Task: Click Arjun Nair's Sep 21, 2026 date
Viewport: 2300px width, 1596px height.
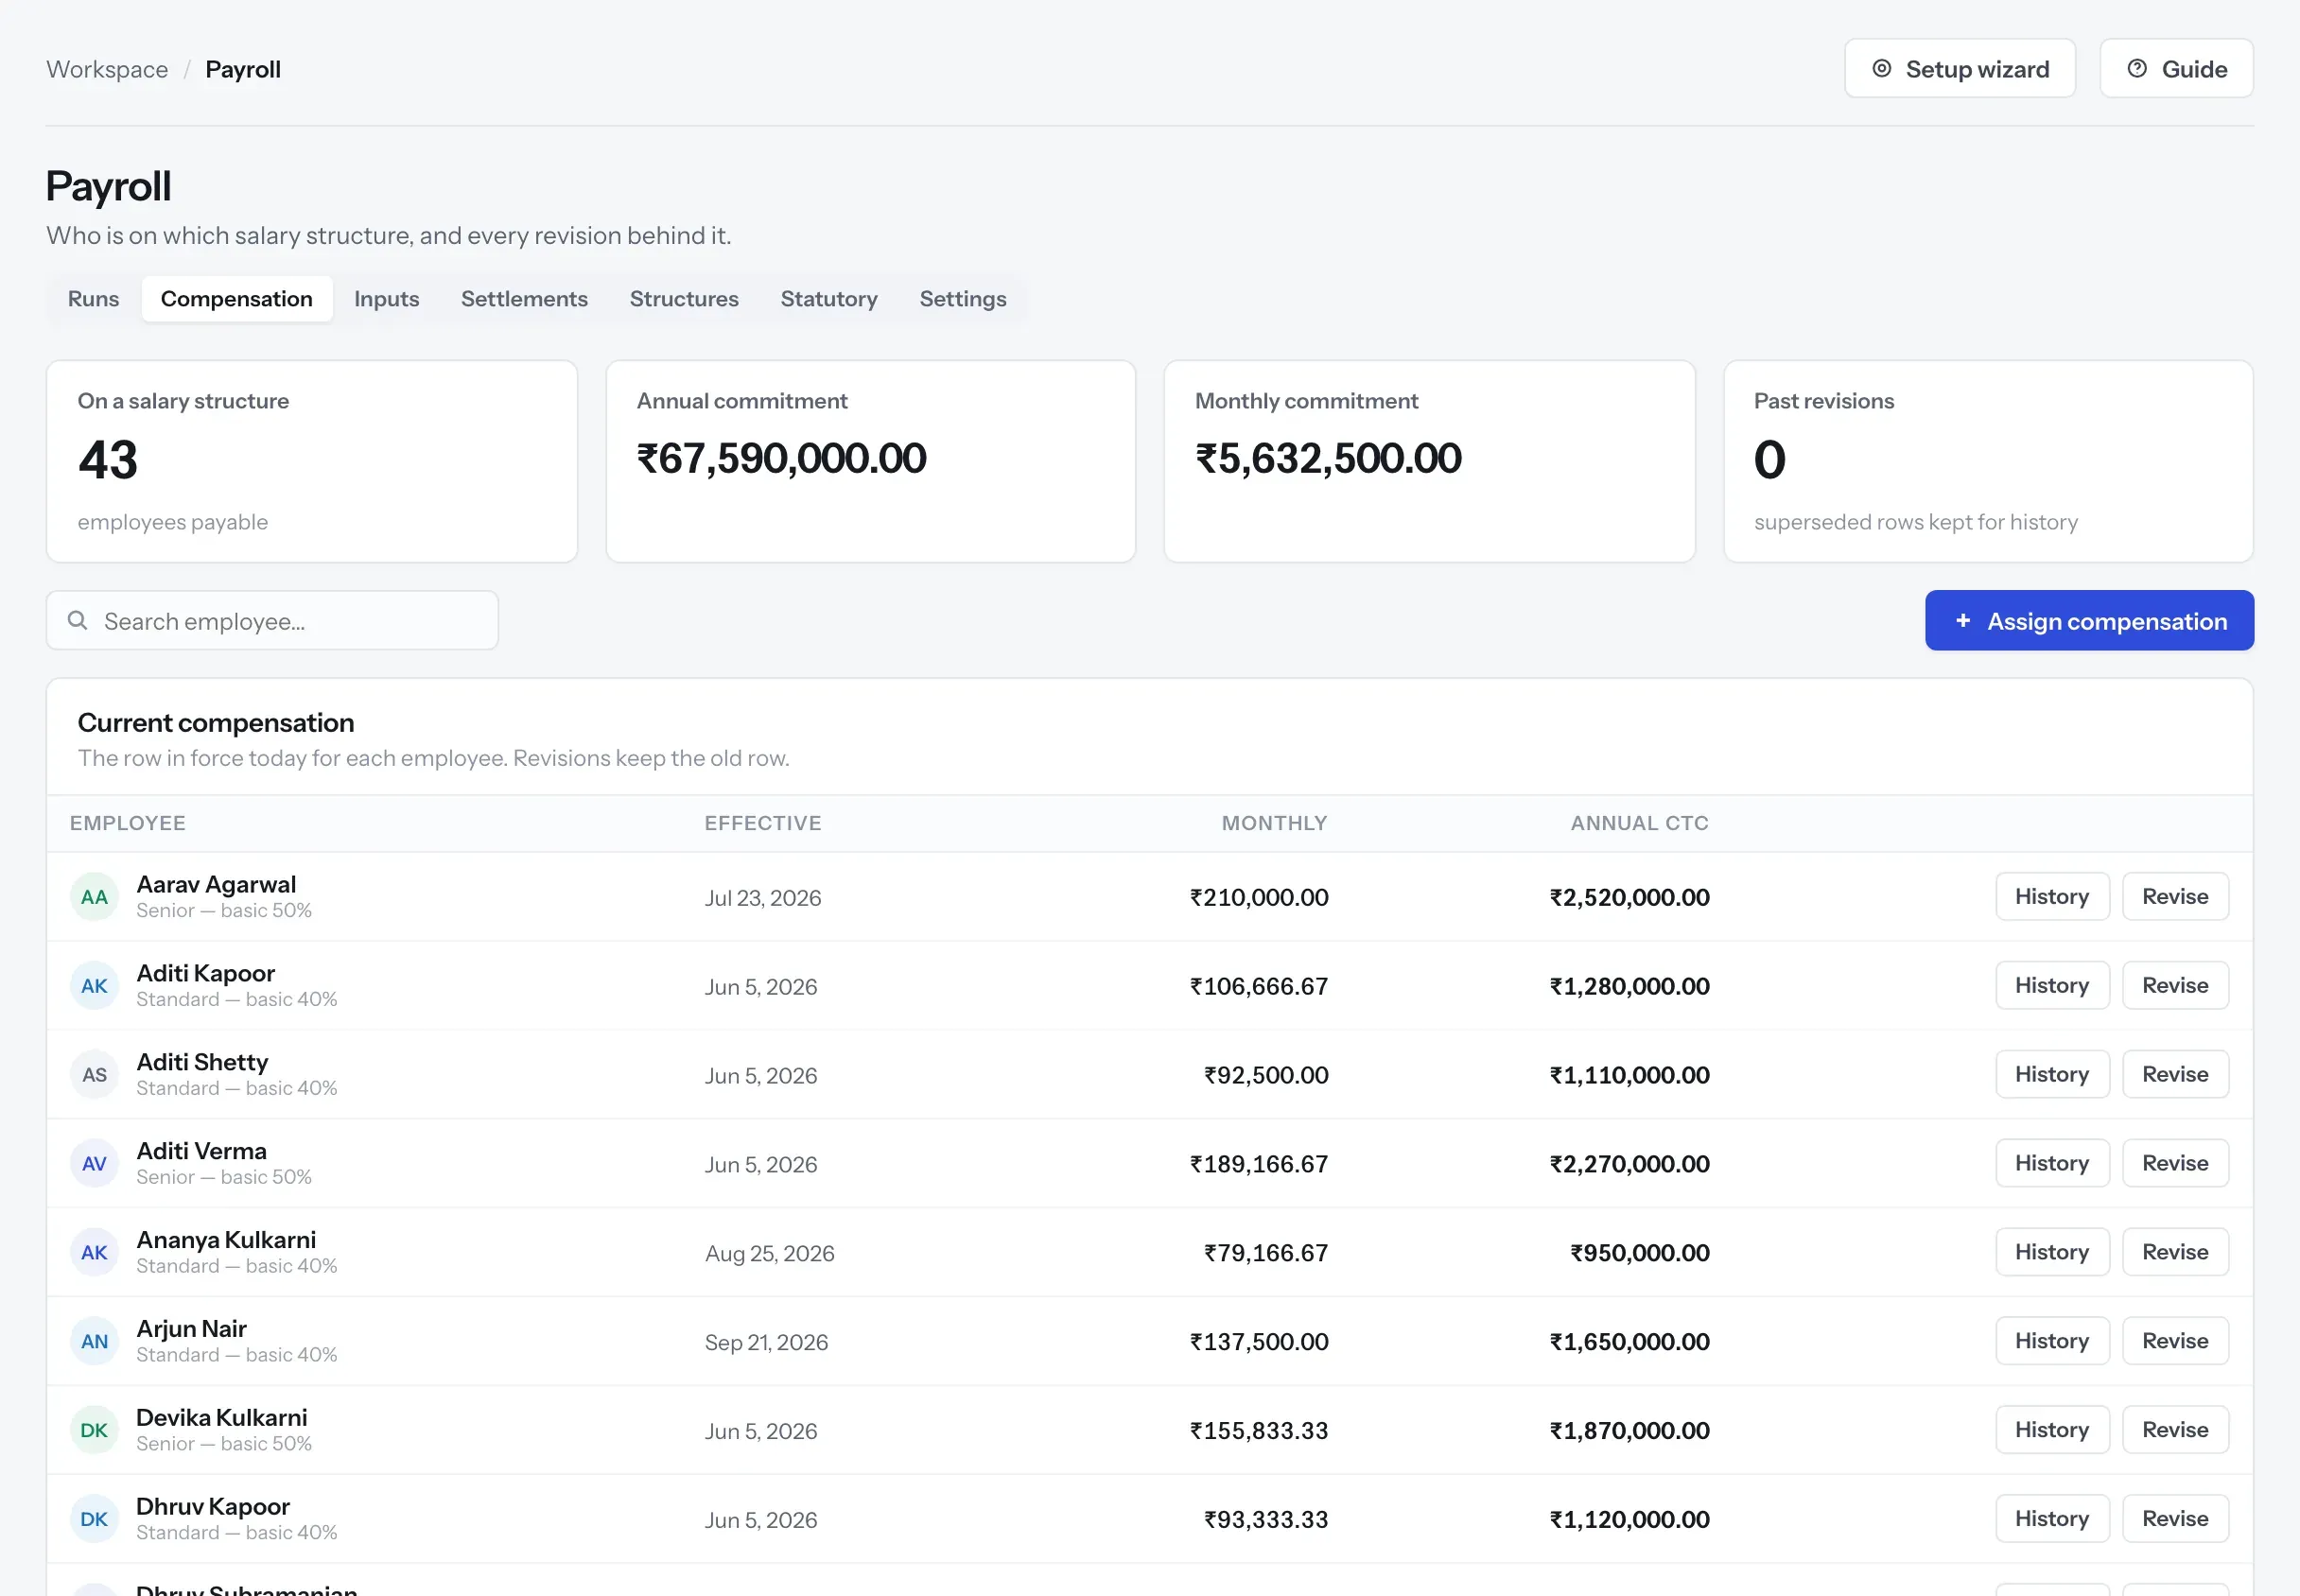Action: (x=766, y=1342)
